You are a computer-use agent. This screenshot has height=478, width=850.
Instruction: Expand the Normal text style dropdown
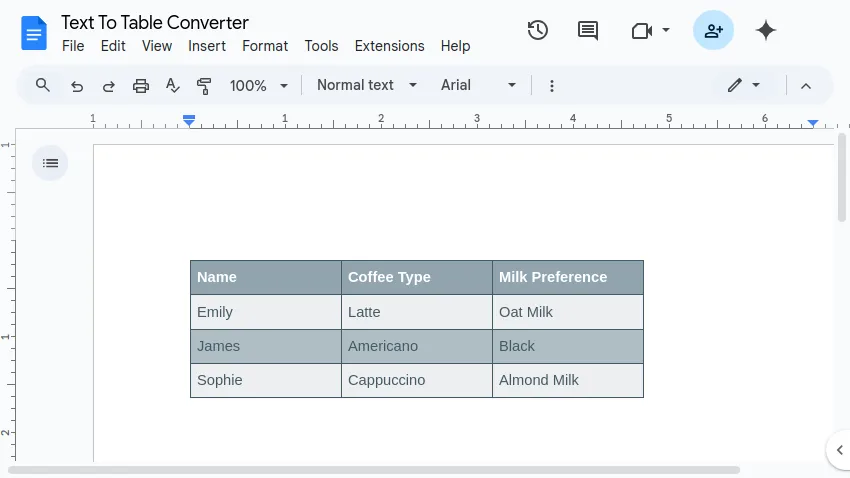point(366,85)
